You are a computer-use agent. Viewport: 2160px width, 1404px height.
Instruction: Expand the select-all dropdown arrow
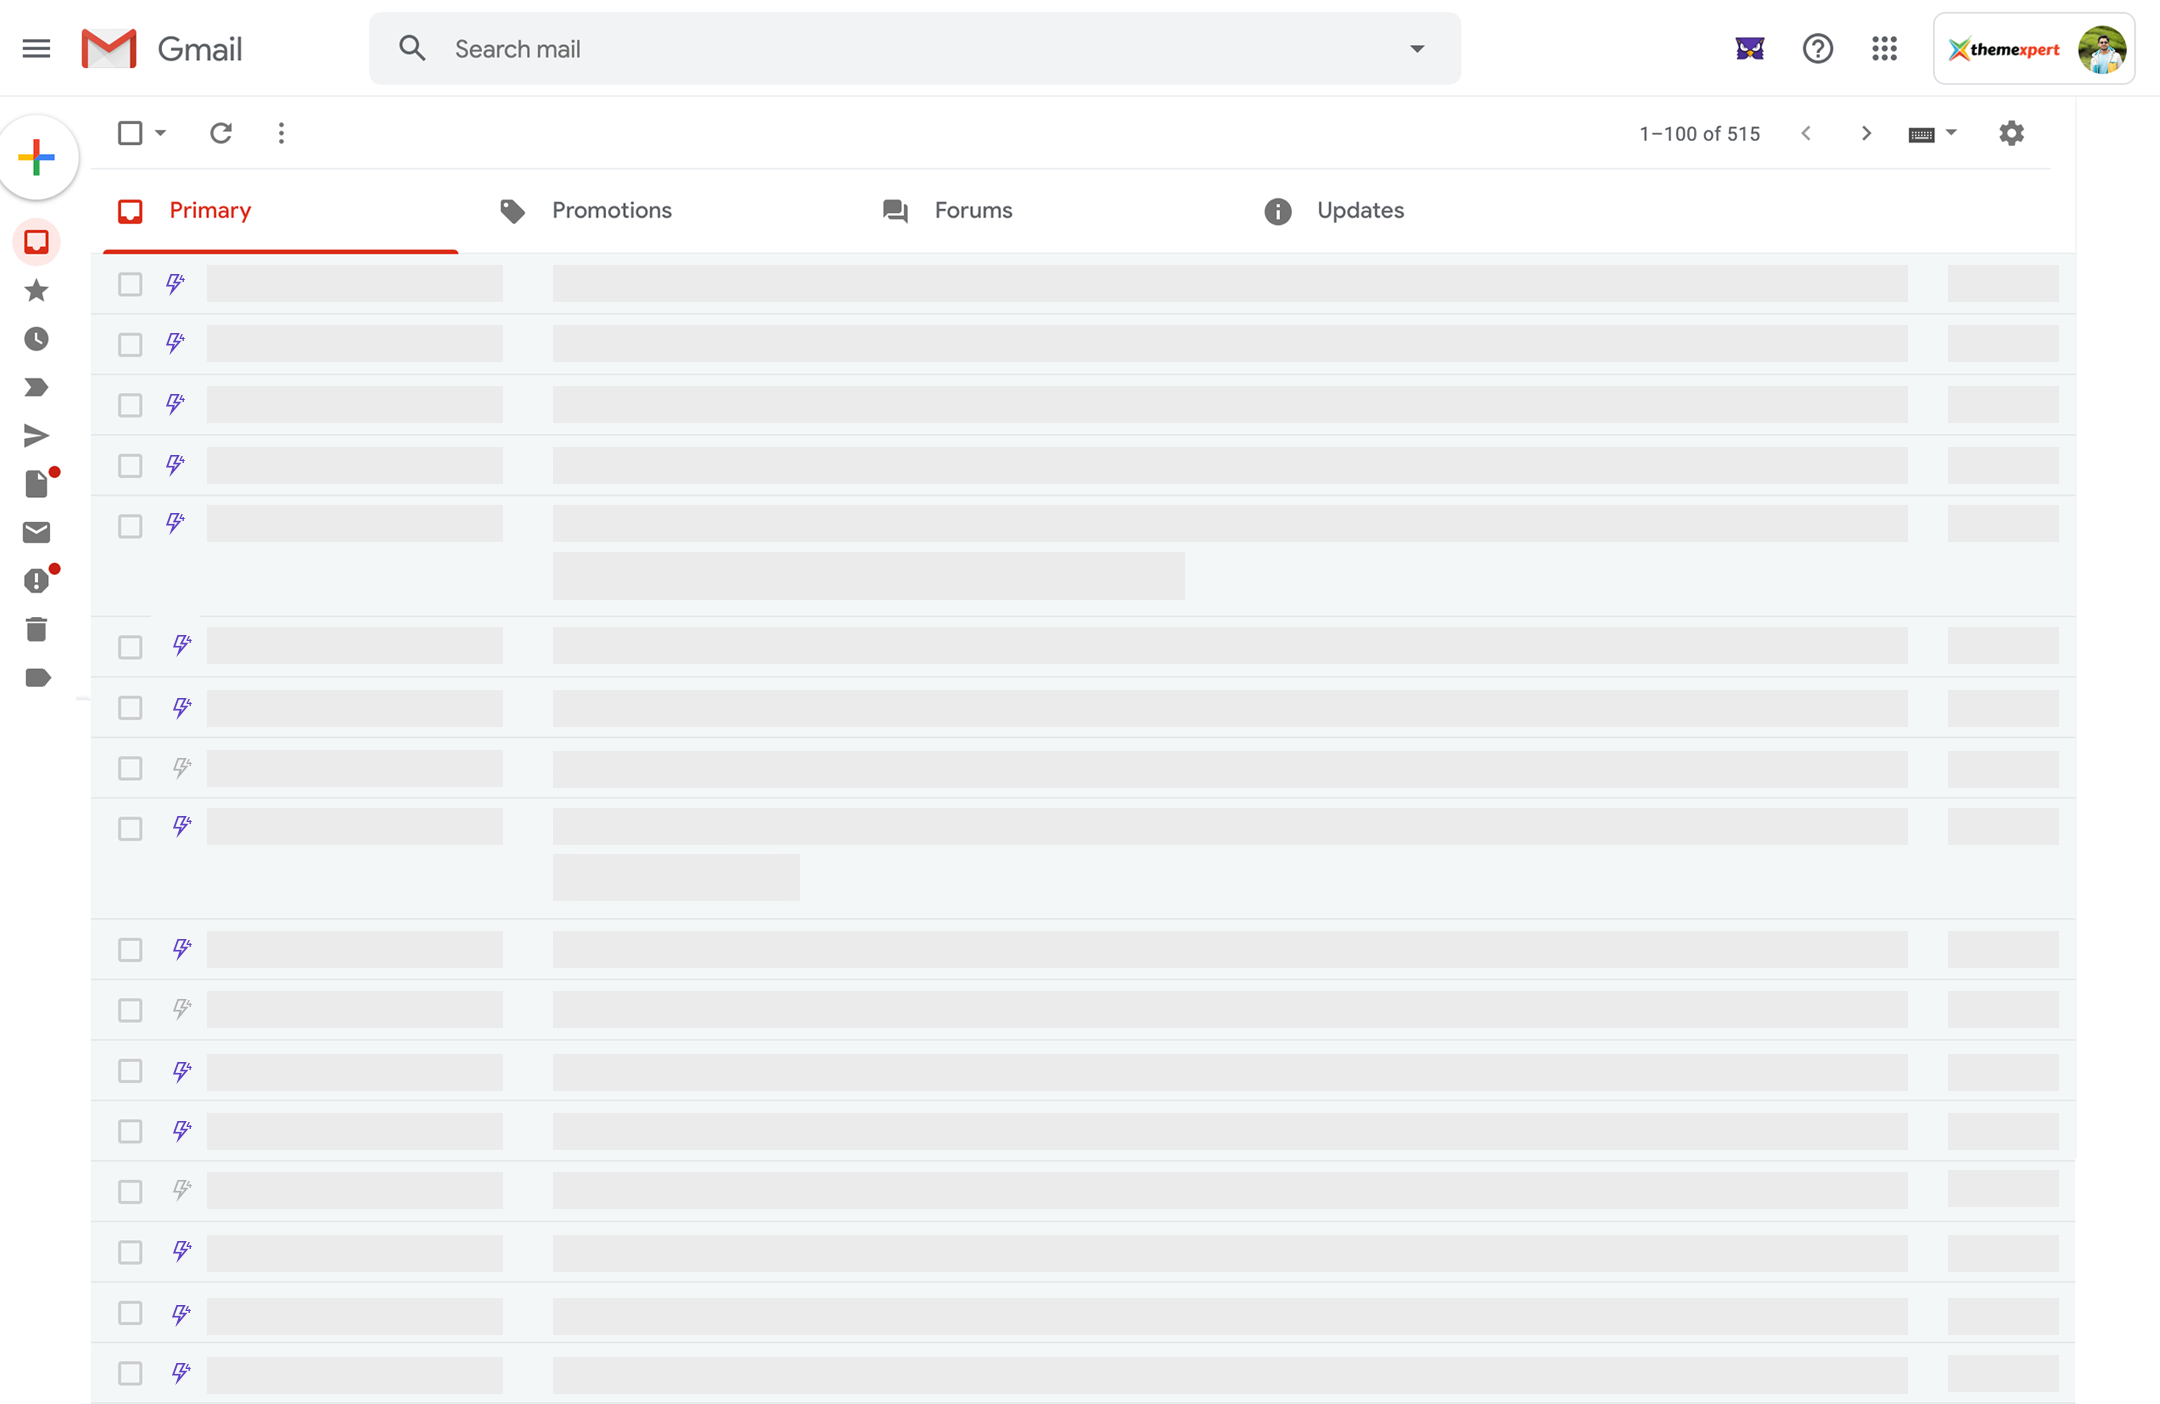click(161, 133)
